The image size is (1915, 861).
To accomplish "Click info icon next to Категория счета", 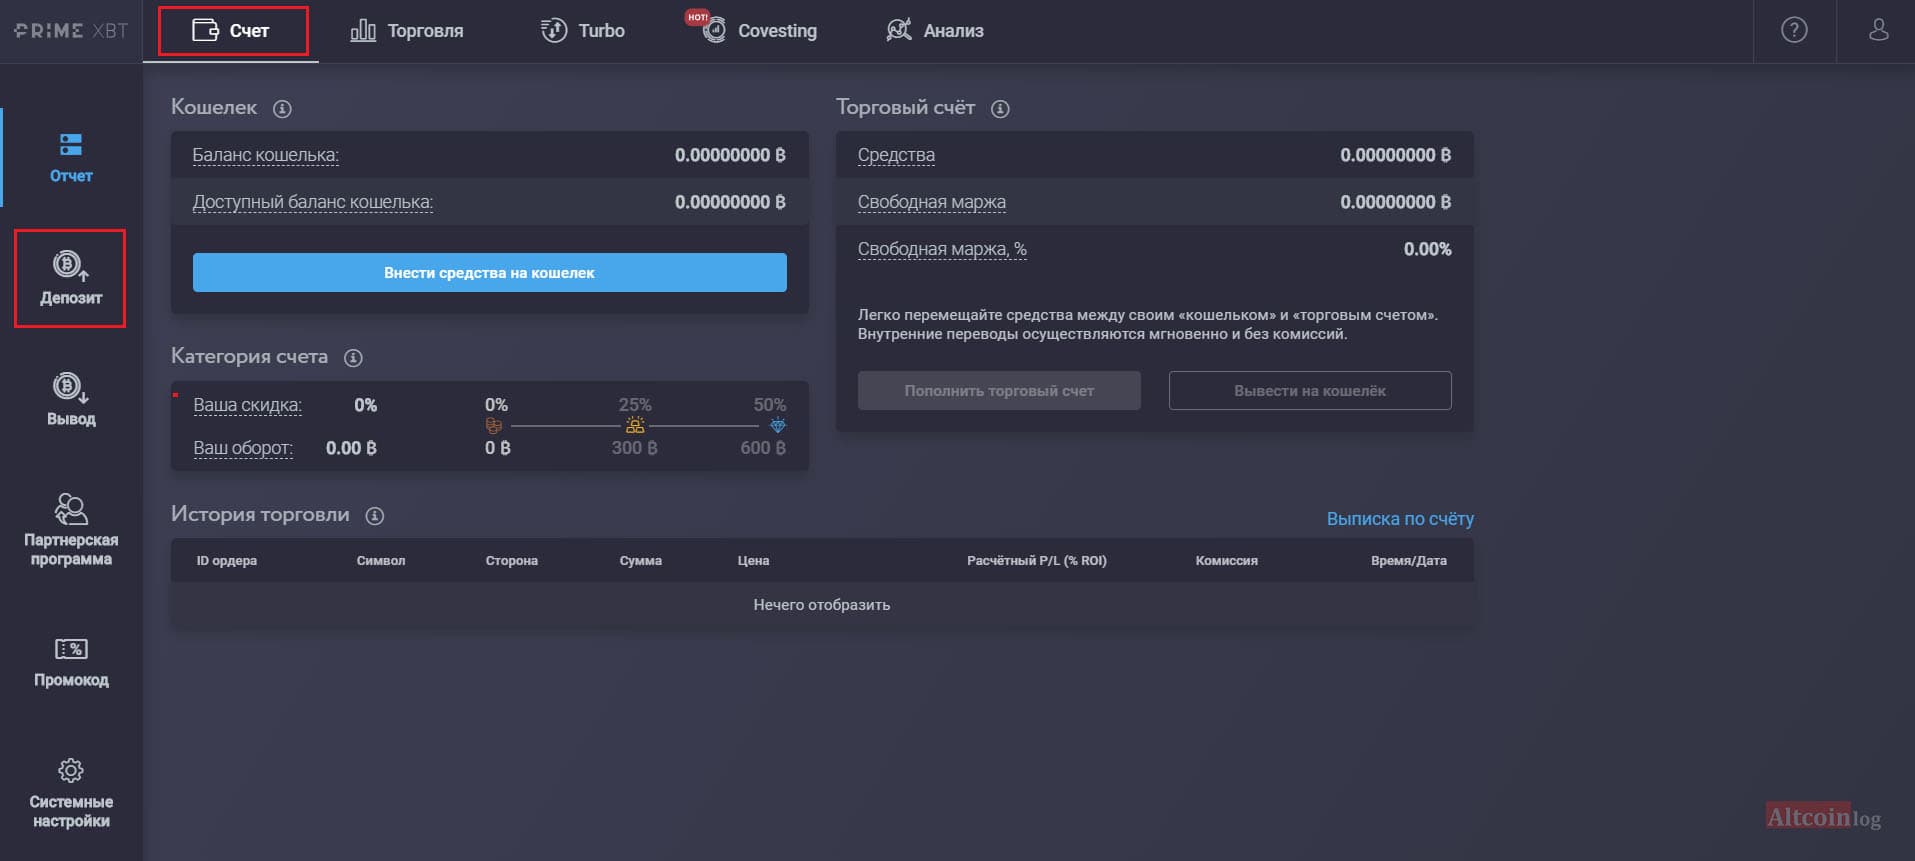I will (353, 358).
